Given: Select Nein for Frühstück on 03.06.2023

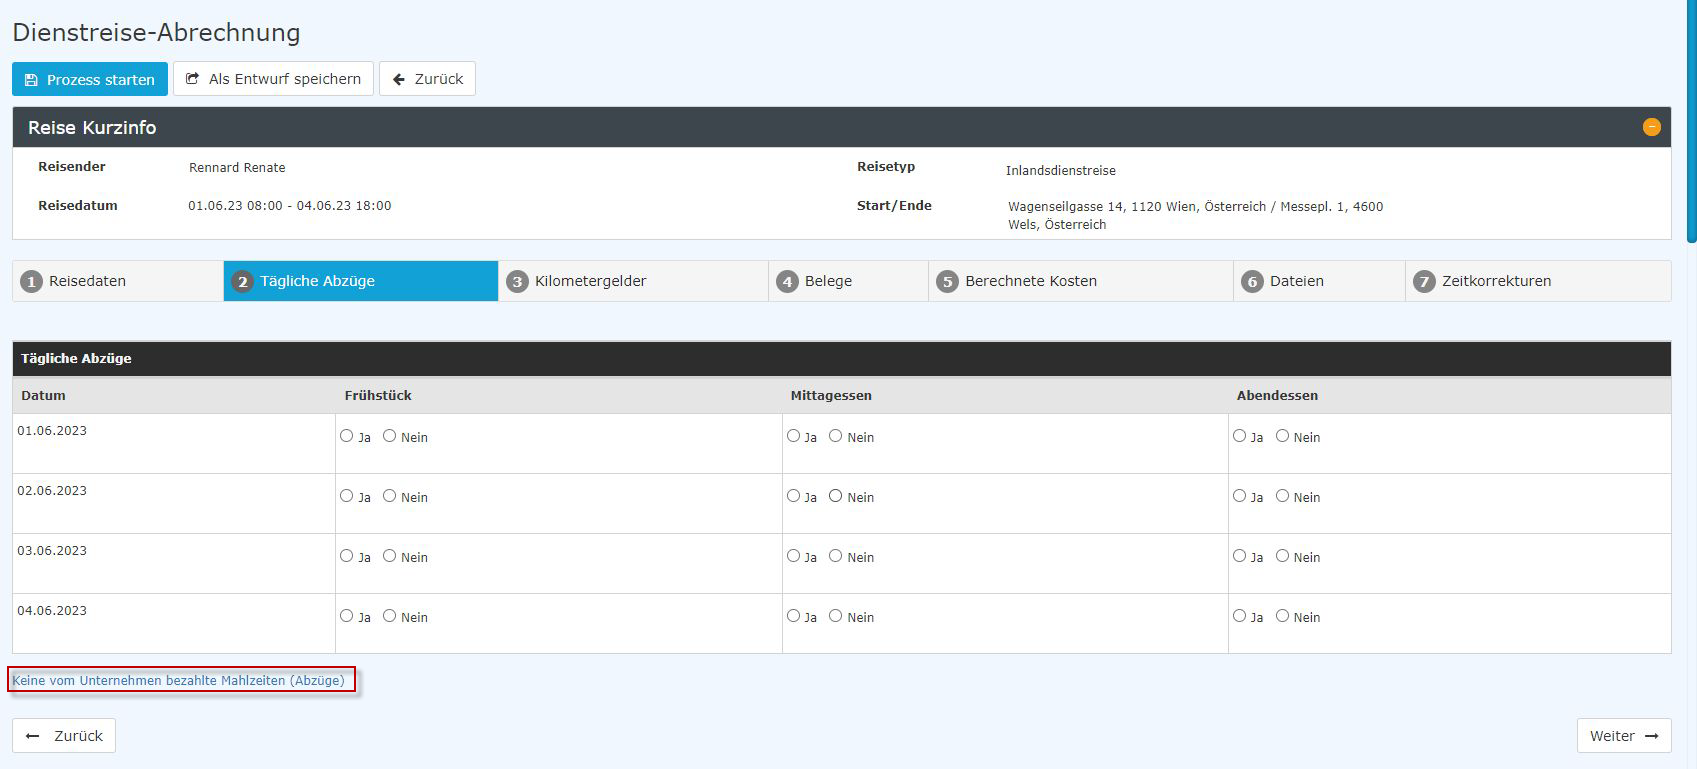Looking at the screenshot, I should (390, 556).
